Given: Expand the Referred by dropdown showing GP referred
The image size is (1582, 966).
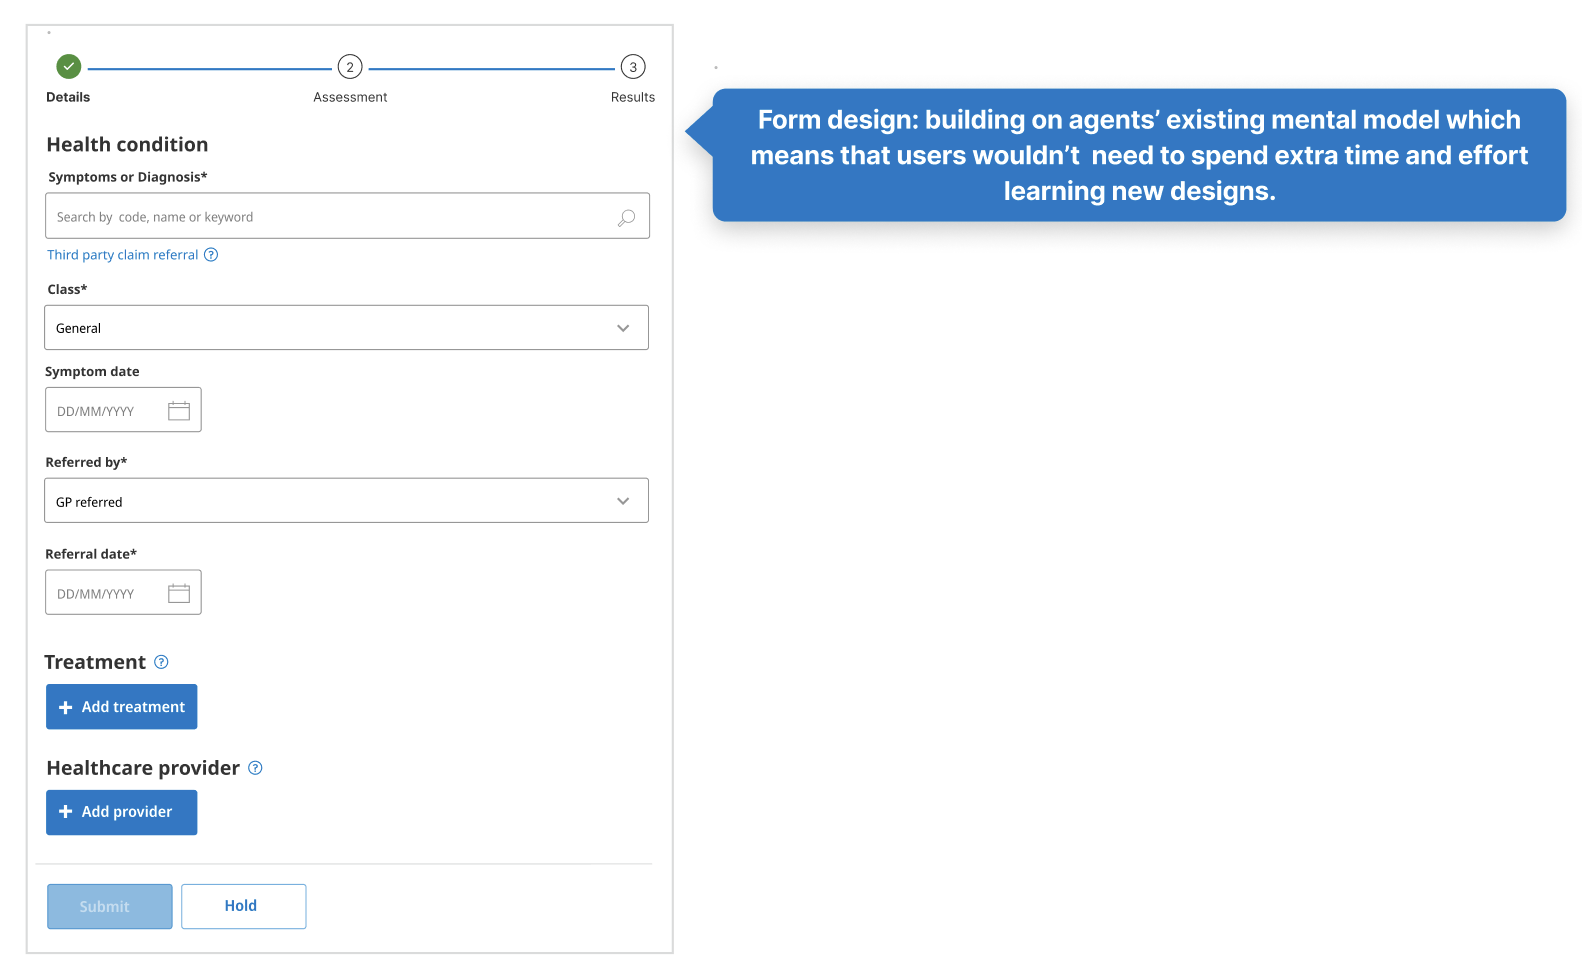Looking at the screenshot, I should point(346,500).
